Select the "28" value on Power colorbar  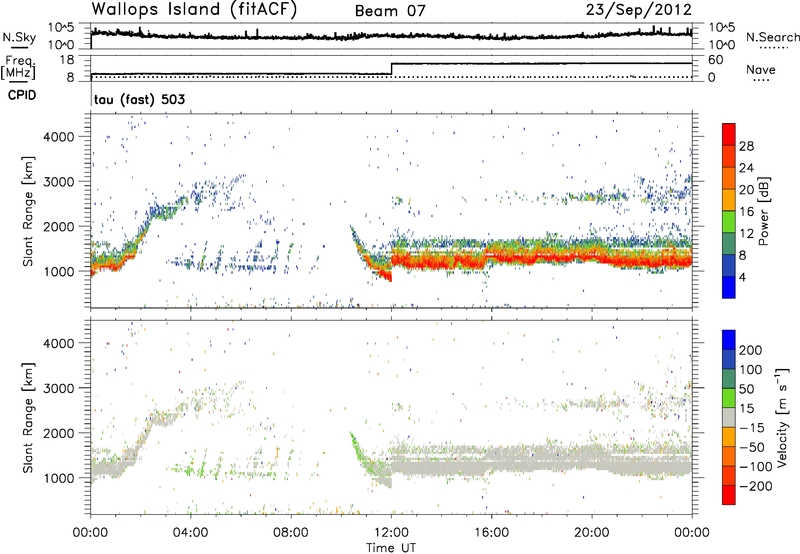coord(746,146)
